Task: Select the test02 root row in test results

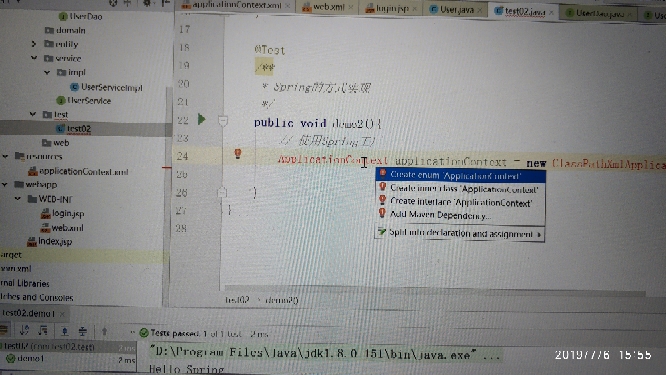Action: click(x=68, y=347)
